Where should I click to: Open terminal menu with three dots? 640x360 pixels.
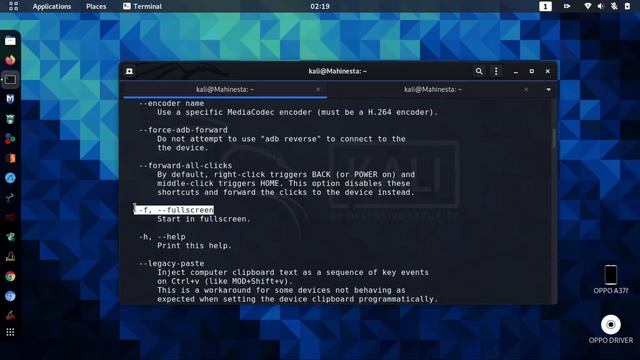coord(496,71)
